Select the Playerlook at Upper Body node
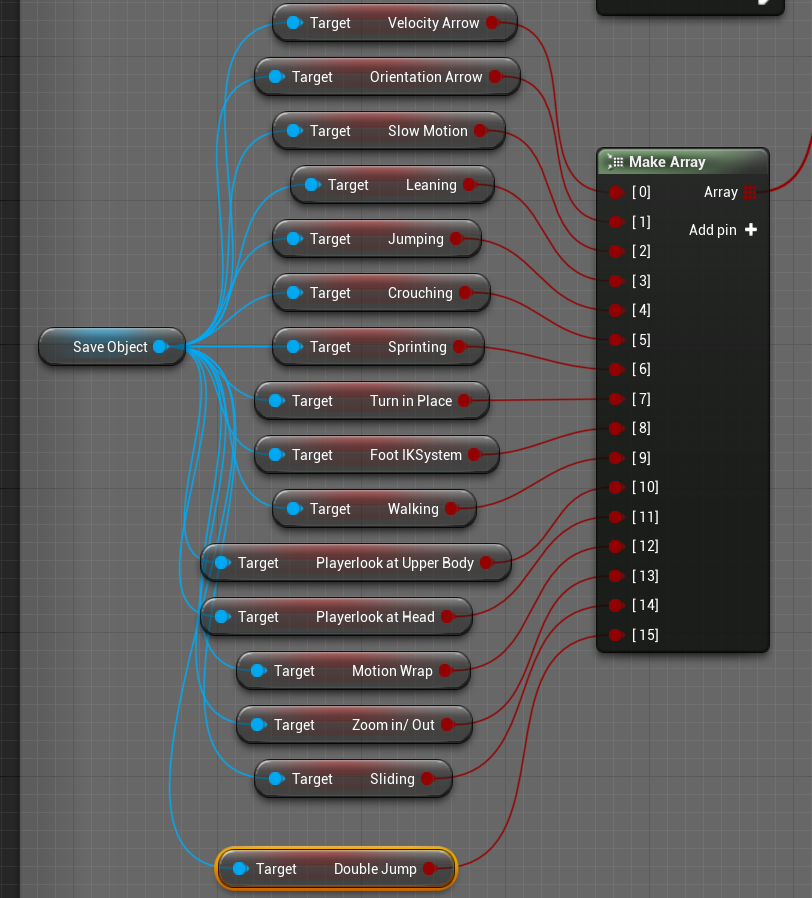The image size is (812, 898). (x=356, y=563)
